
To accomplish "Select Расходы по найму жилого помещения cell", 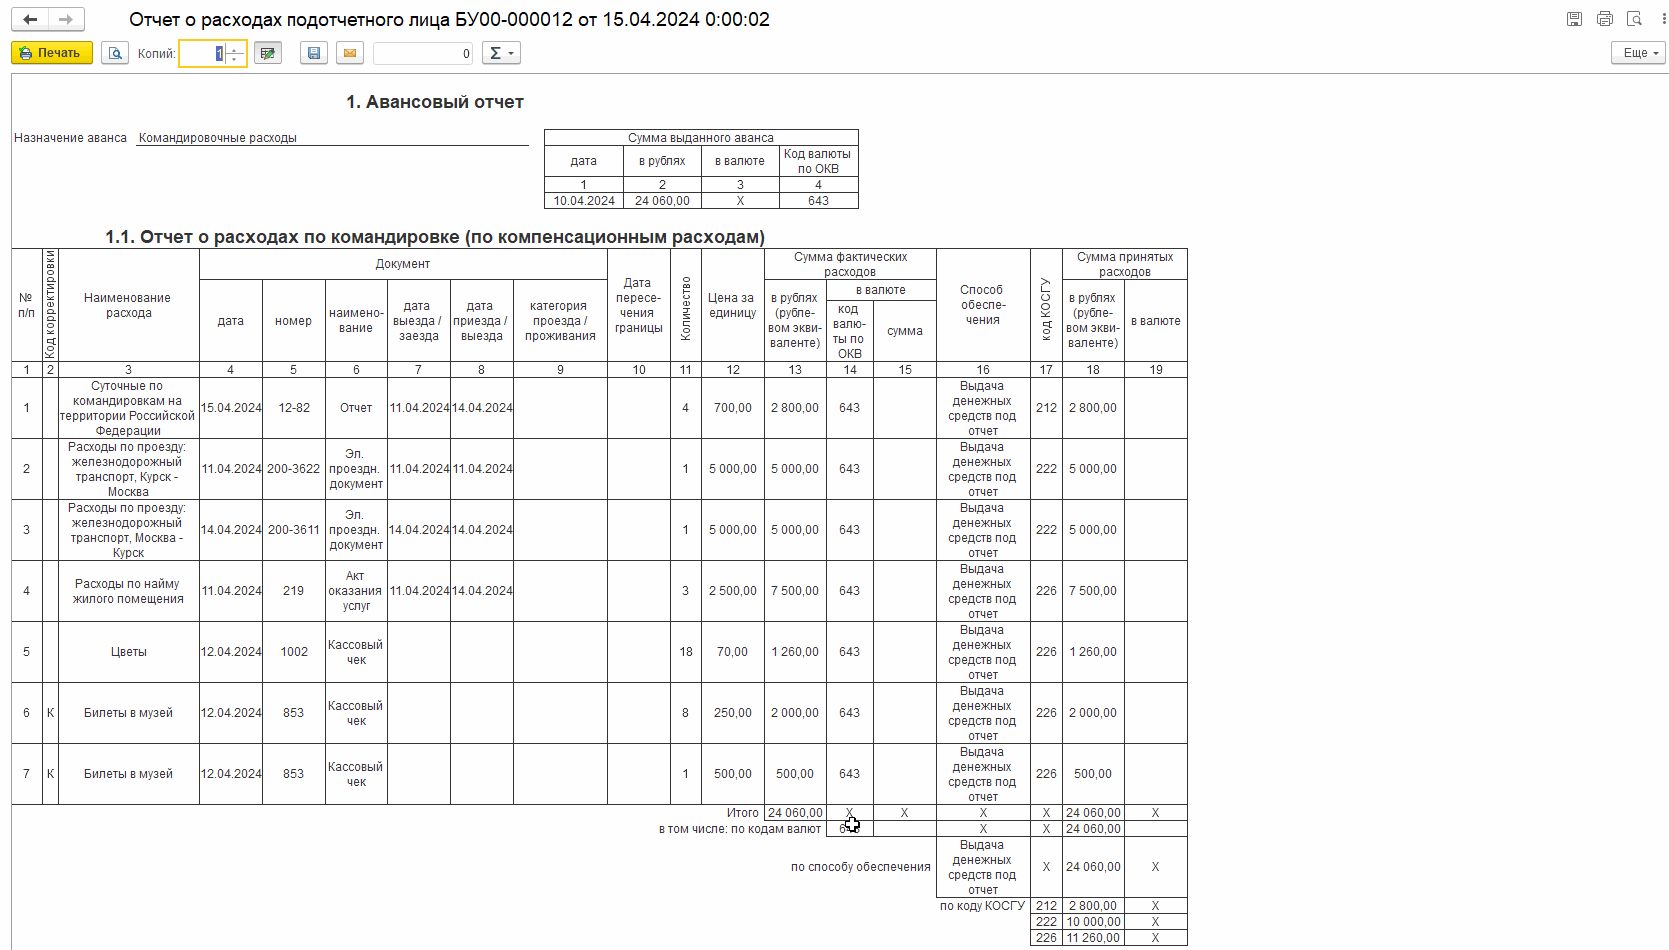I will 128,591.
